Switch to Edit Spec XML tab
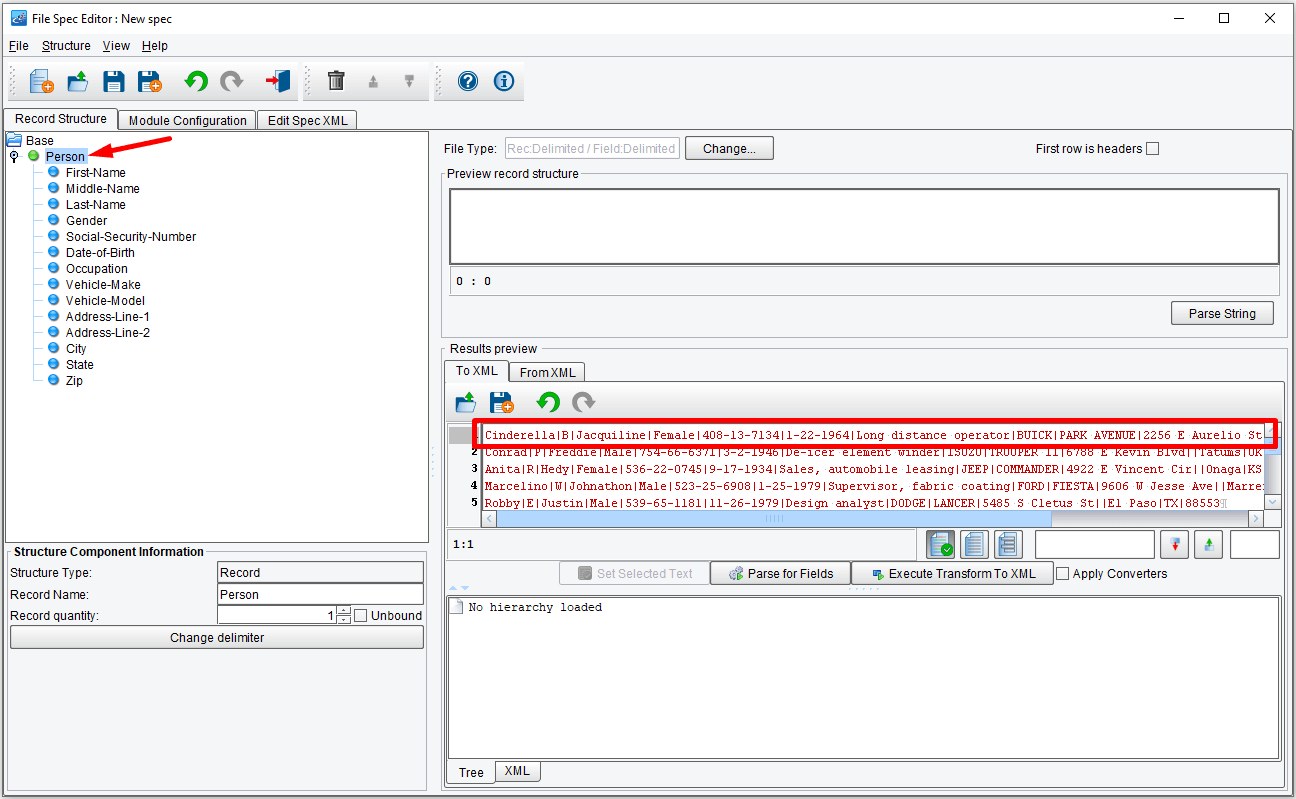 coord(307,120)
